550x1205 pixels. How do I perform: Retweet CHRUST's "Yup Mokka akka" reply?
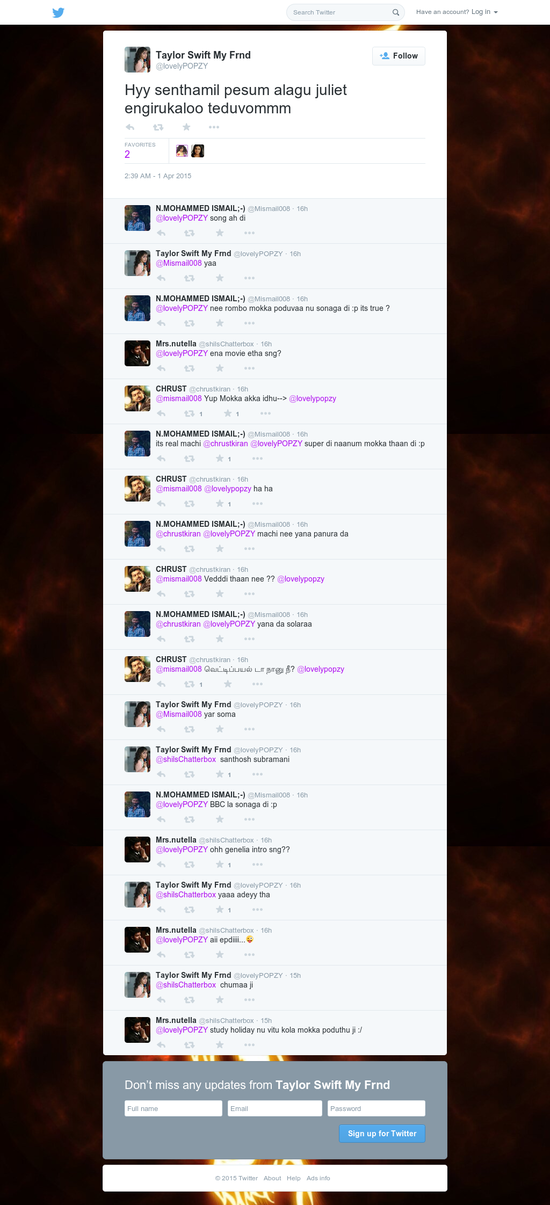coord(190,413)
